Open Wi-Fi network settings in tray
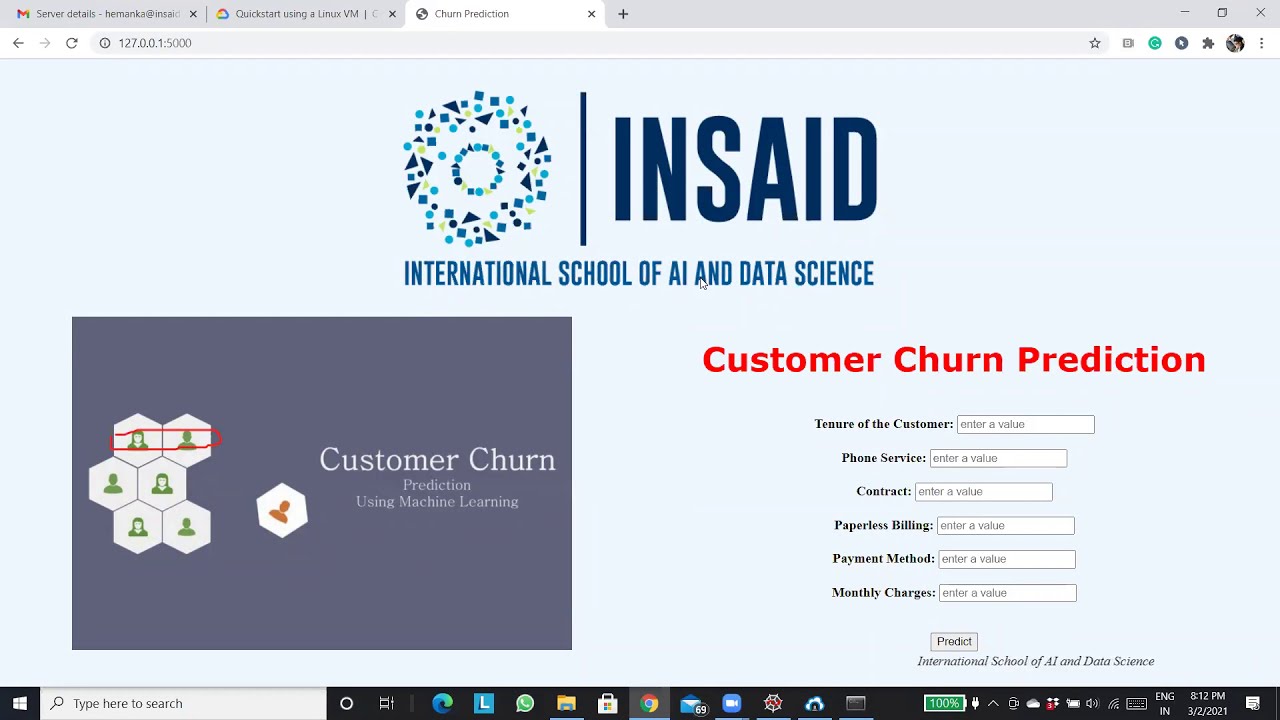 coord(1113,703)
